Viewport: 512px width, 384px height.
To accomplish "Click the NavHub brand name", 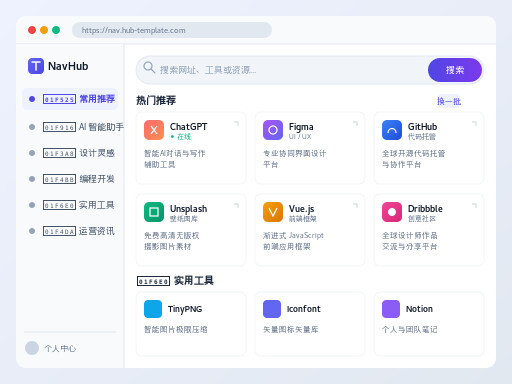I will pyautogui.click(x=68, y=66).
